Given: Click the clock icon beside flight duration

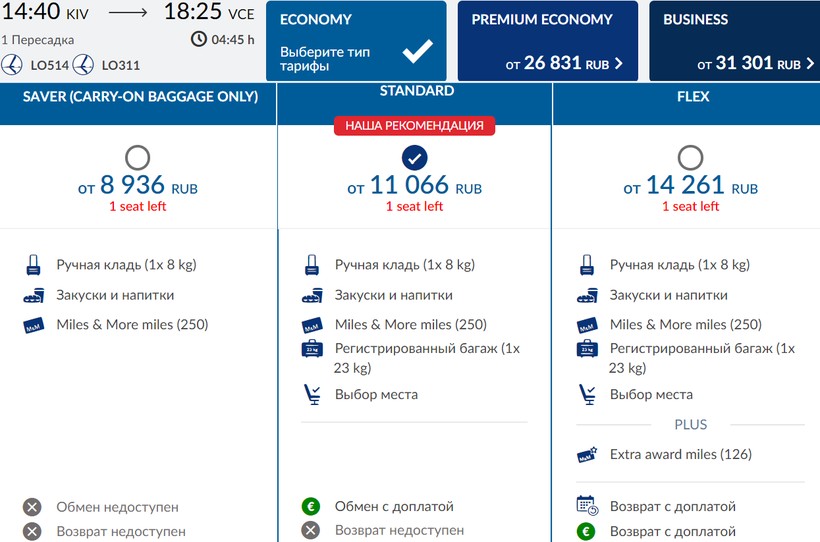Looking at the screenshot, I should click(x=199, y=40).
